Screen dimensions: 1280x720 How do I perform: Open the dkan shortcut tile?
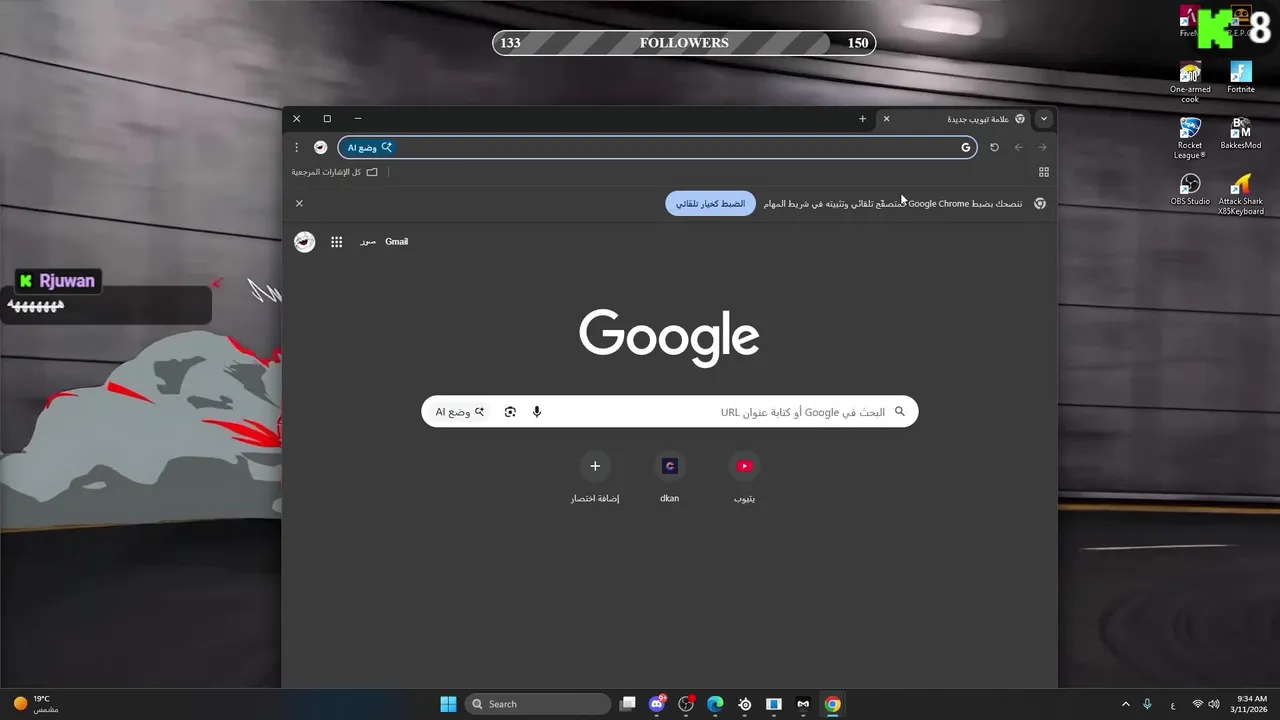click(670, 476)
